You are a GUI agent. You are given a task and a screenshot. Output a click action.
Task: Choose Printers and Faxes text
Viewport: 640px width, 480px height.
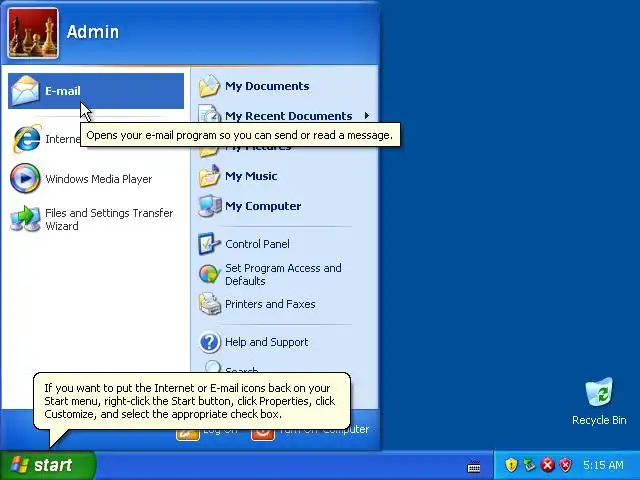(x=270, y=304)
